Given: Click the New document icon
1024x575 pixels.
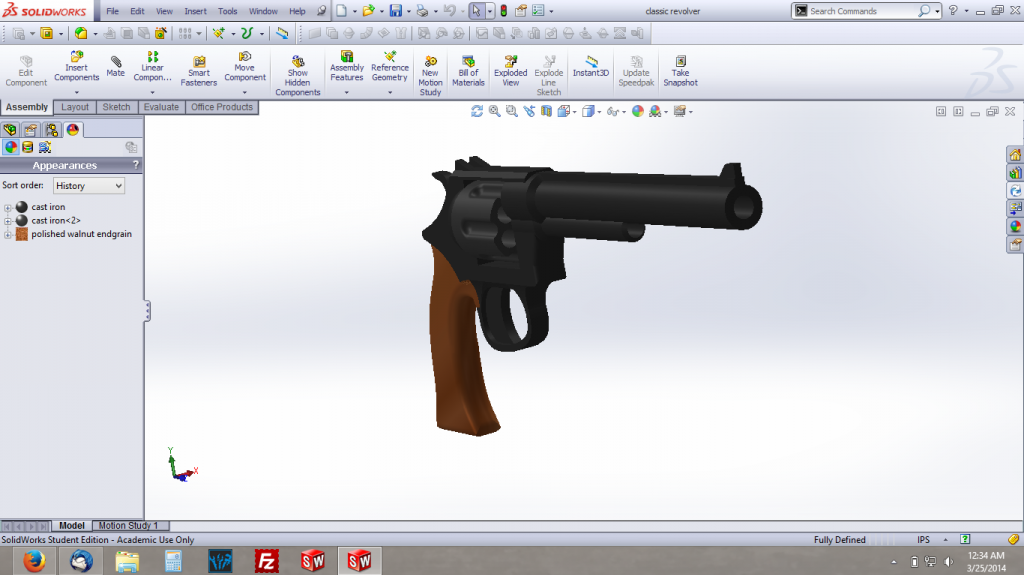Looking at the screenshot, I should point(342,11).
